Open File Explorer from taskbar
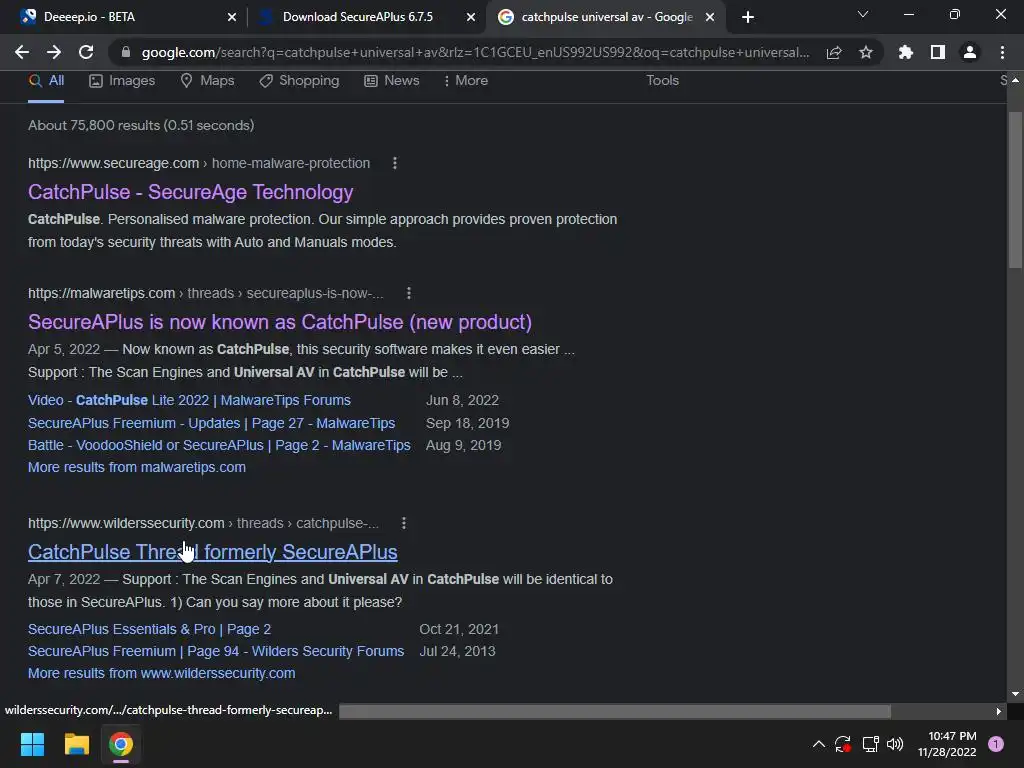Screen dimensions: 1024x768 [76, 744]
